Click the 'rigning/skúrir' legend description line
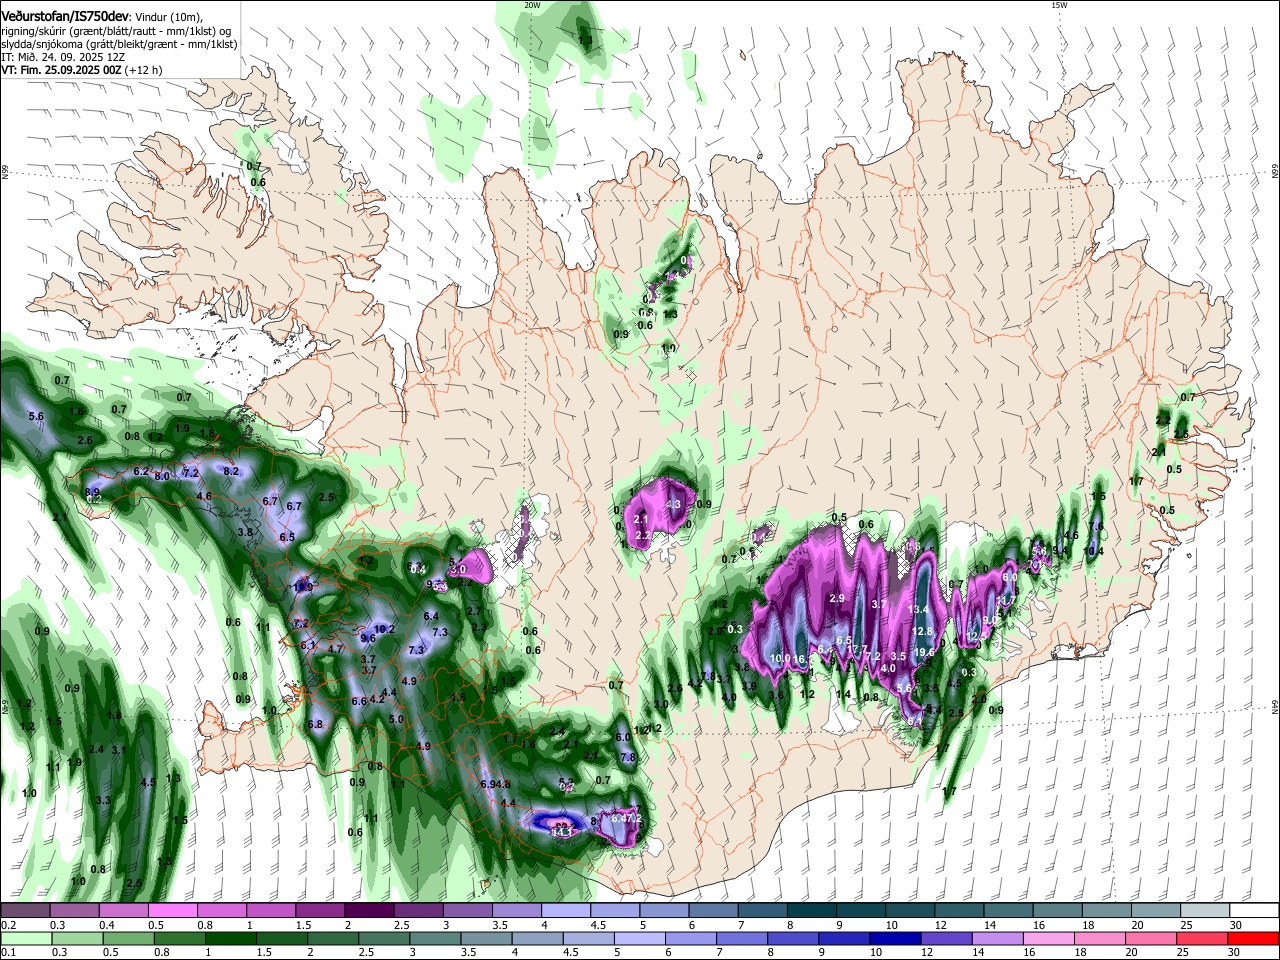This screenshot has height=960, width=1280. click(116, 31)
